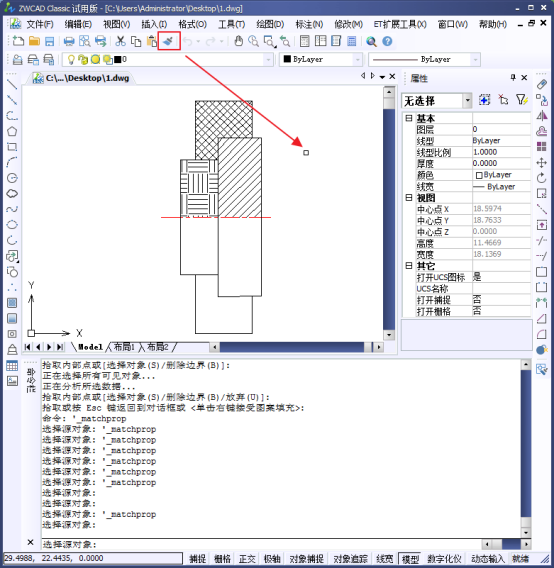Open the 绘图(D) menu

pos(270,24)
